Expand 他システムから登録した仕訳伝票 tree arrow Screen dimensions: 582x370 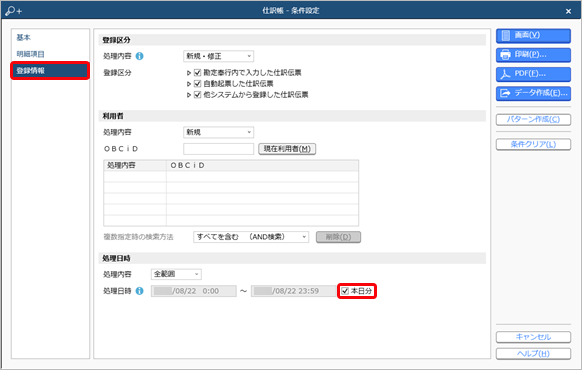189,95
